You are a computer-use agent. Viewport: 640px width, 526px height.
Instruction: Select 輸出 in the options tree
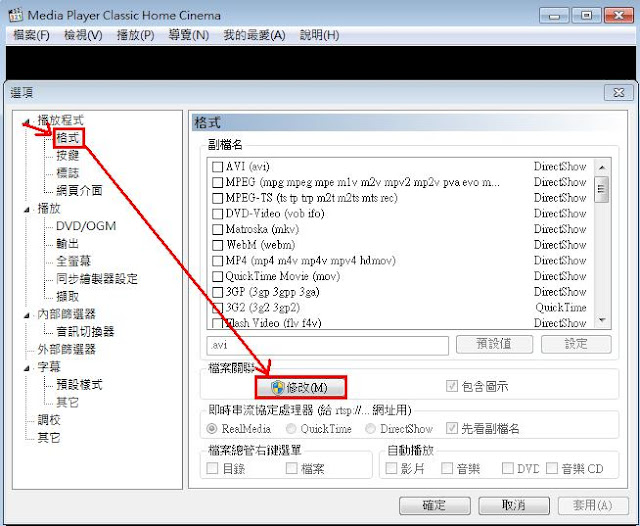tap(68, 244)
